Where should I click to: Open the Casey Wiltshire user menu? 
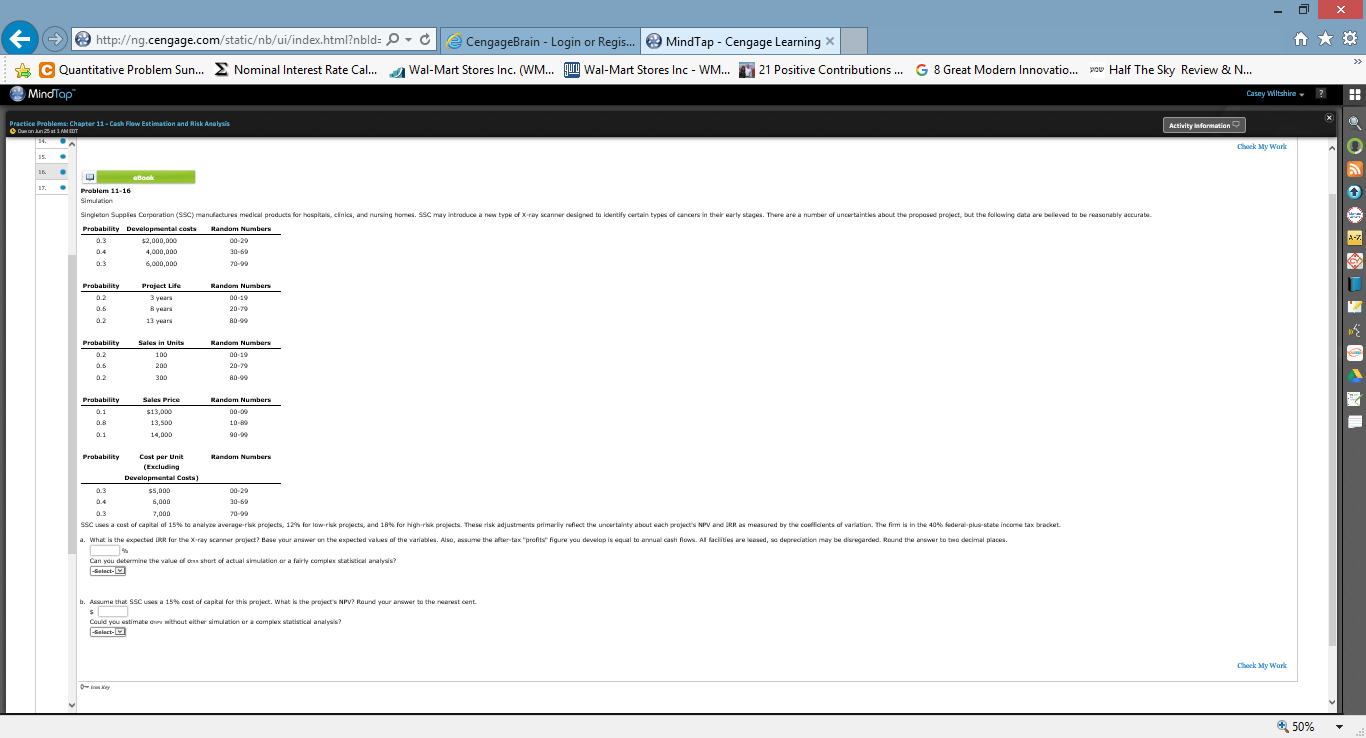point(1275,94)
